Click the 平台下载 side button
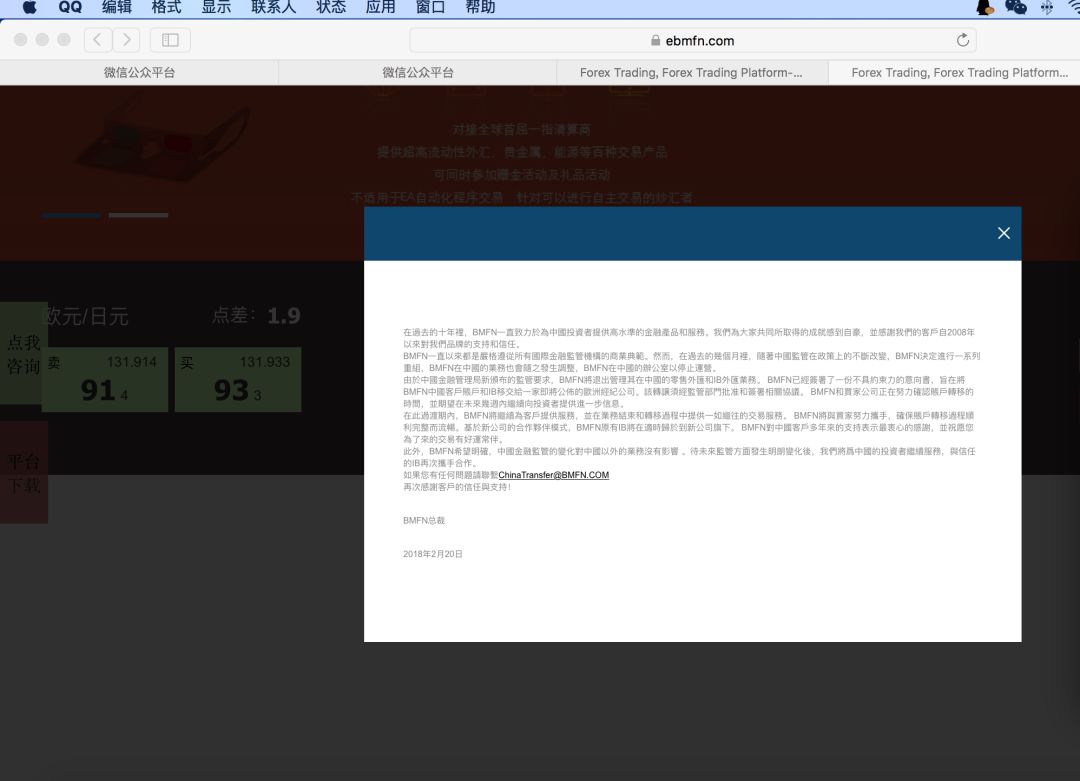Viewport: 1080px width, 781px height. click(23, 472)
